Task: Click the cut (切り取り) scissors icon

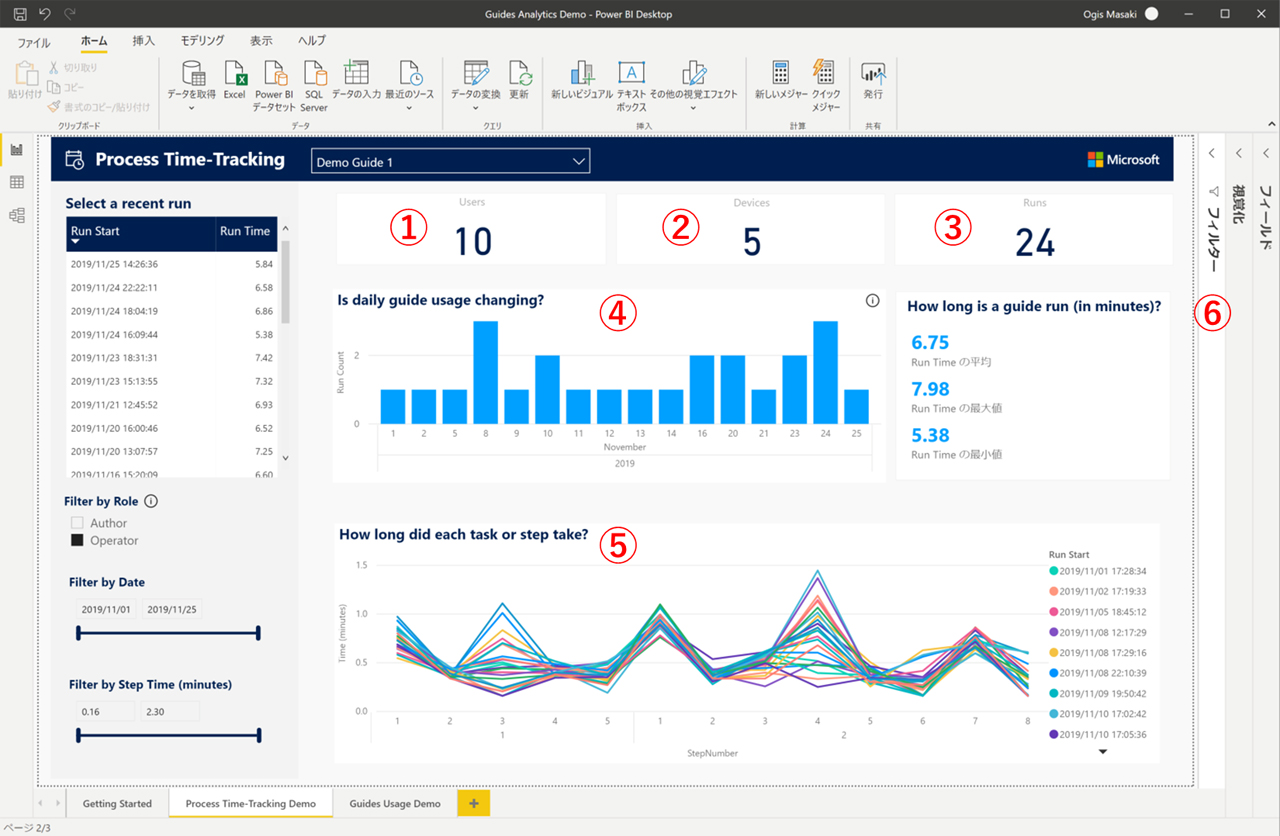Action: point(54,68)
